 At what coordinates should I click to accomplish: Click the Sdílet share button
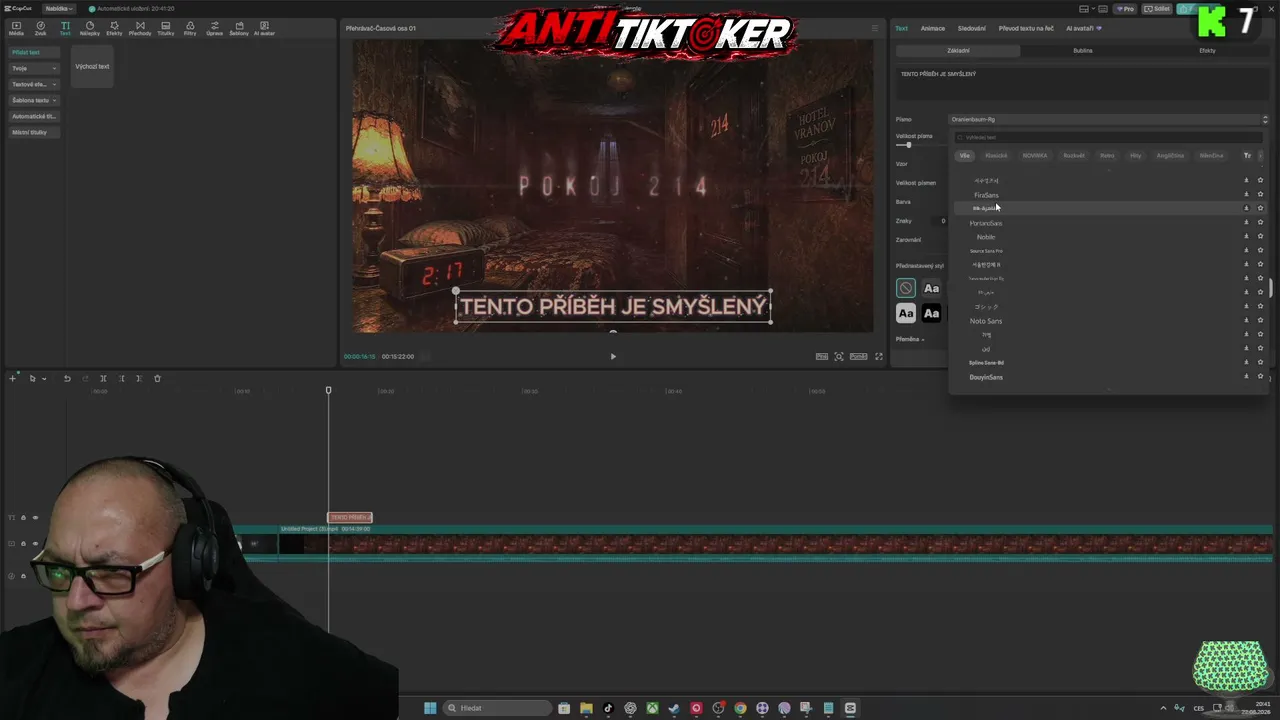(x=1158, y=9)
